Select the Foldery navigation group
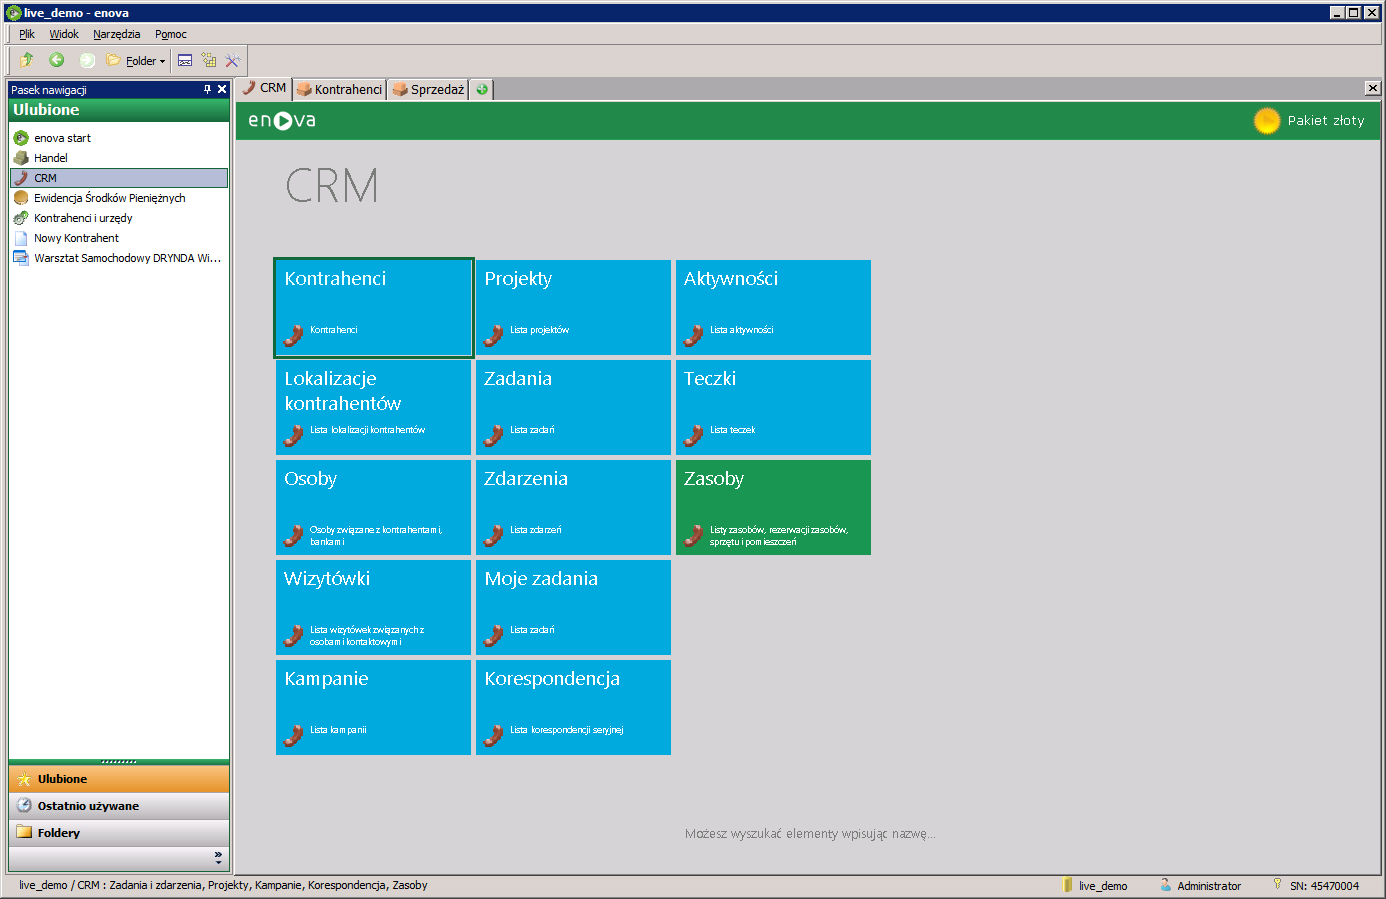The image size is (1386, 899). pos(119,833)
